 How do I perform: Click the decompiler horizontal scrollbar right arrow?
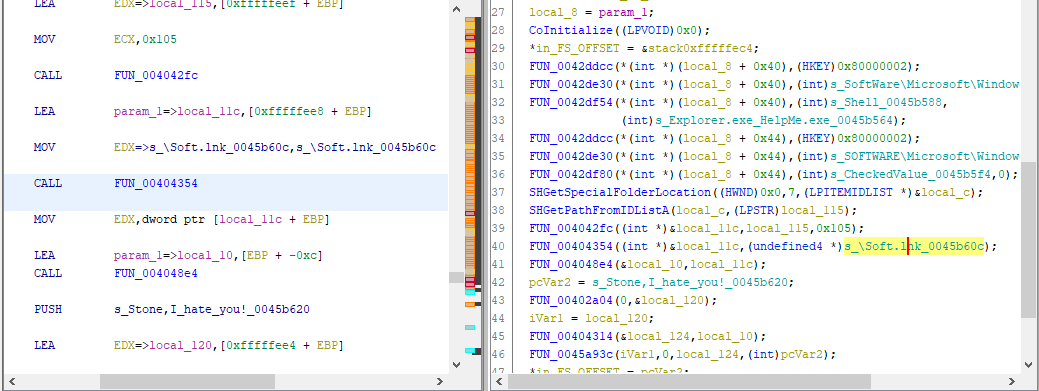point(1012,381)
